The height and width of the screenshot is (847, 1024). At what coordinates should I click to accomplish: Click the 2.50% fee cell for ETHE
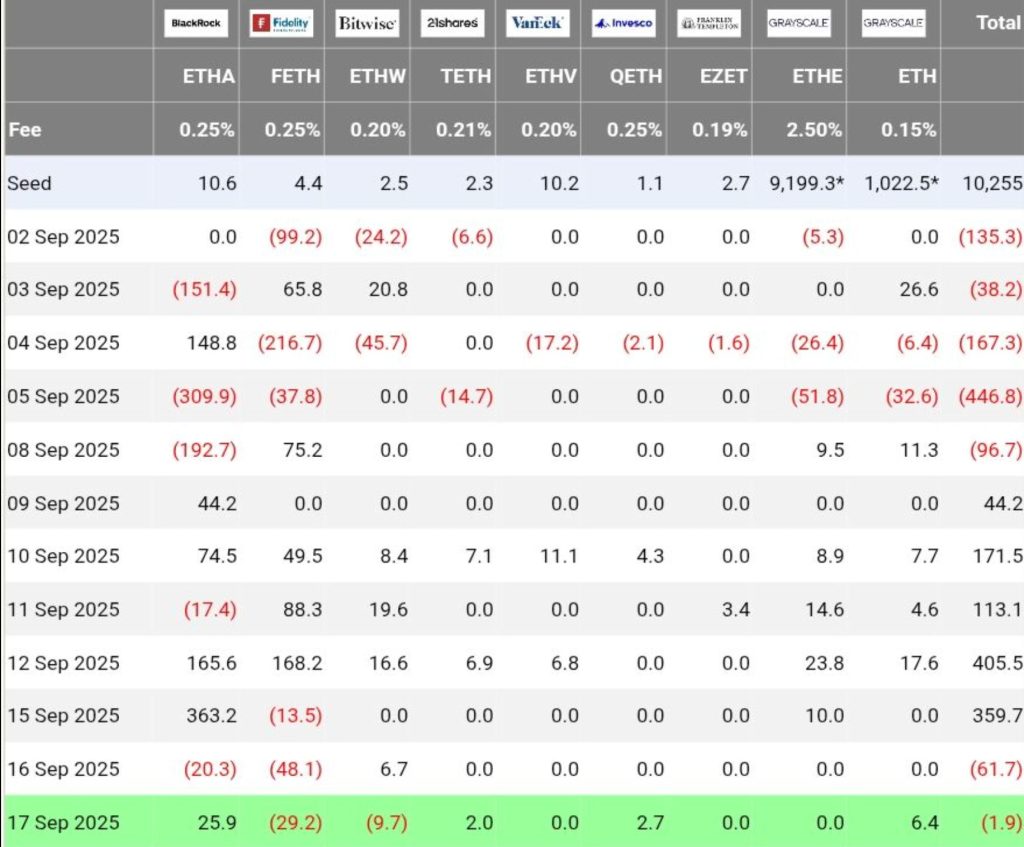click(820, 130)
